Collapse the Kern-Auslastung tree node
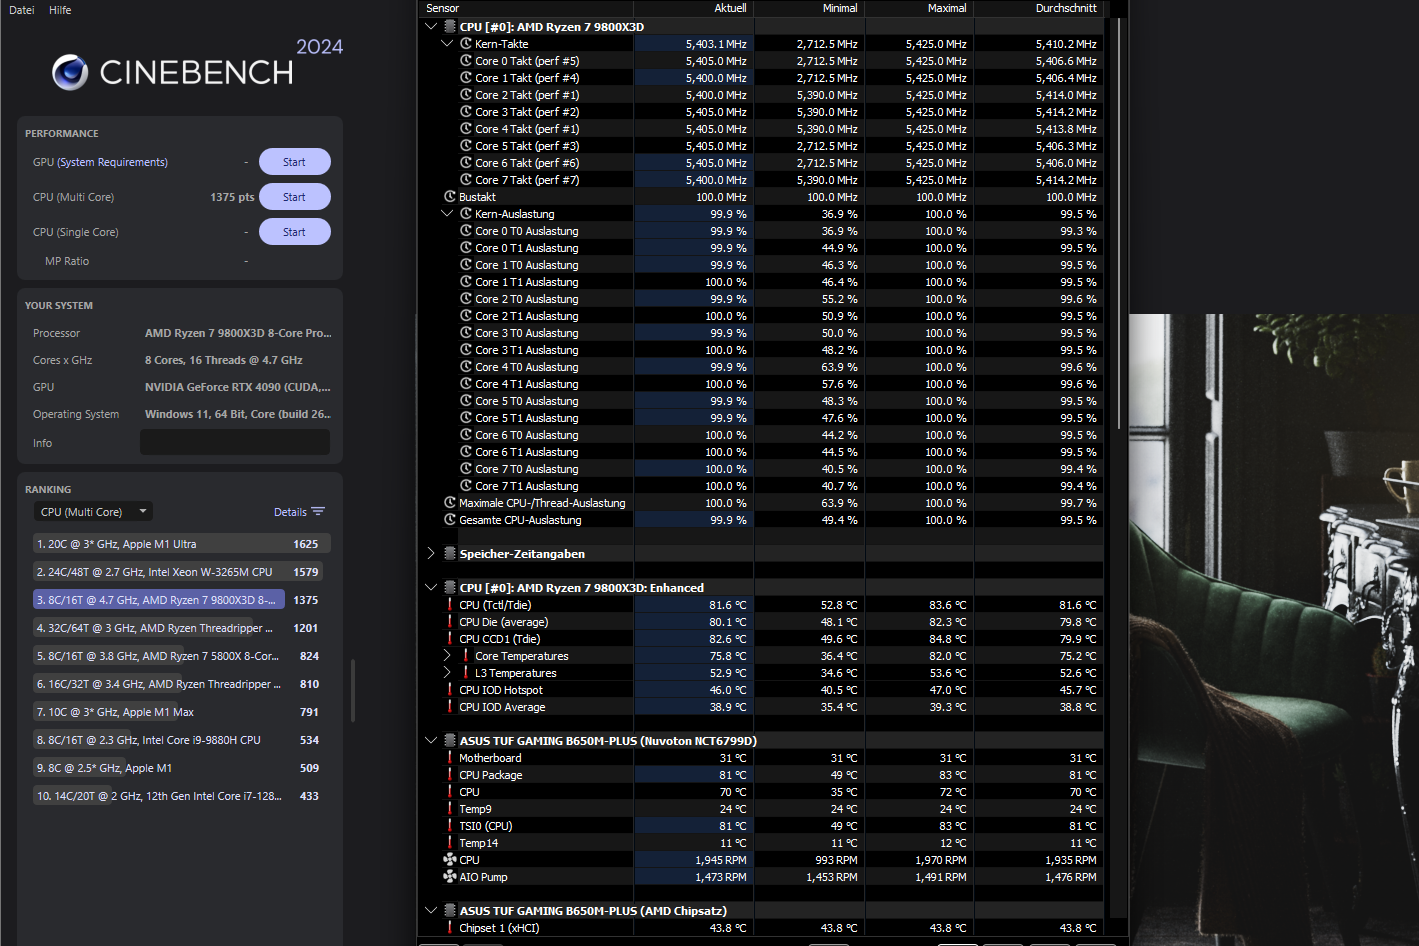1419x946 pixels. (447, 214)
